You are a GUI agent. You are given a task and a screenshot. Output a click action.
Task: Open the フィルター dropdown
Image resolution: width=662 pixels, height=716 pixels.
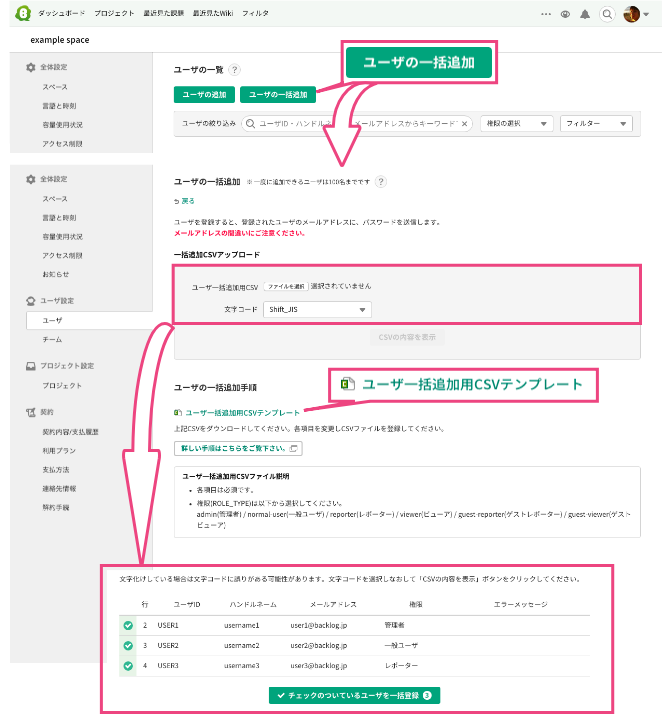[596, 124]
